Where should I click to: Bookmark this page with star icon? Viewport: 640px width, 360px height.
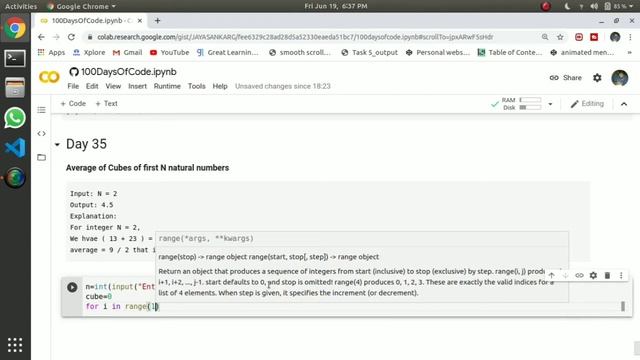click(560, 37)
